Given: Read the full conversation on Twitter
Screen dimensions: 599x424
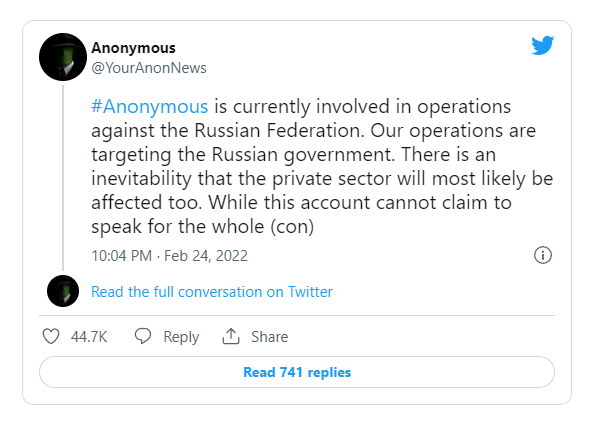Looking at the screenshot, I should (x=212, y=292).
